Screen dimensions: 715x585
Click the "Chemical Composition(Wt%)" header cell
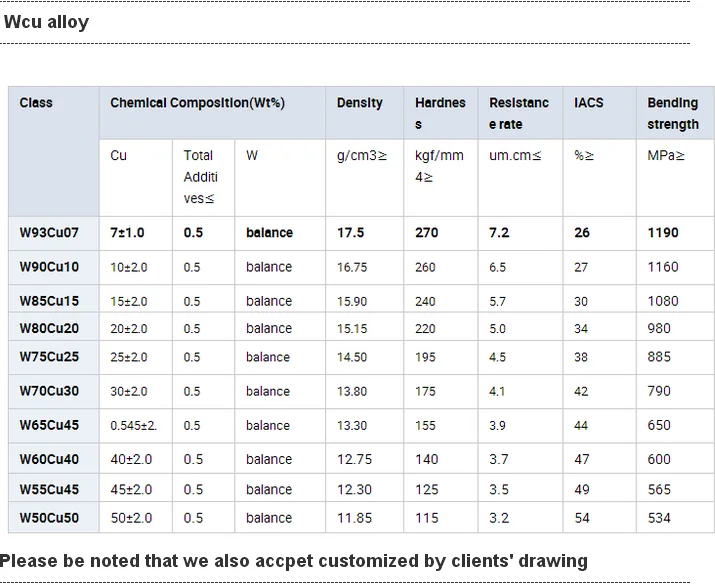tap(197, 103)
